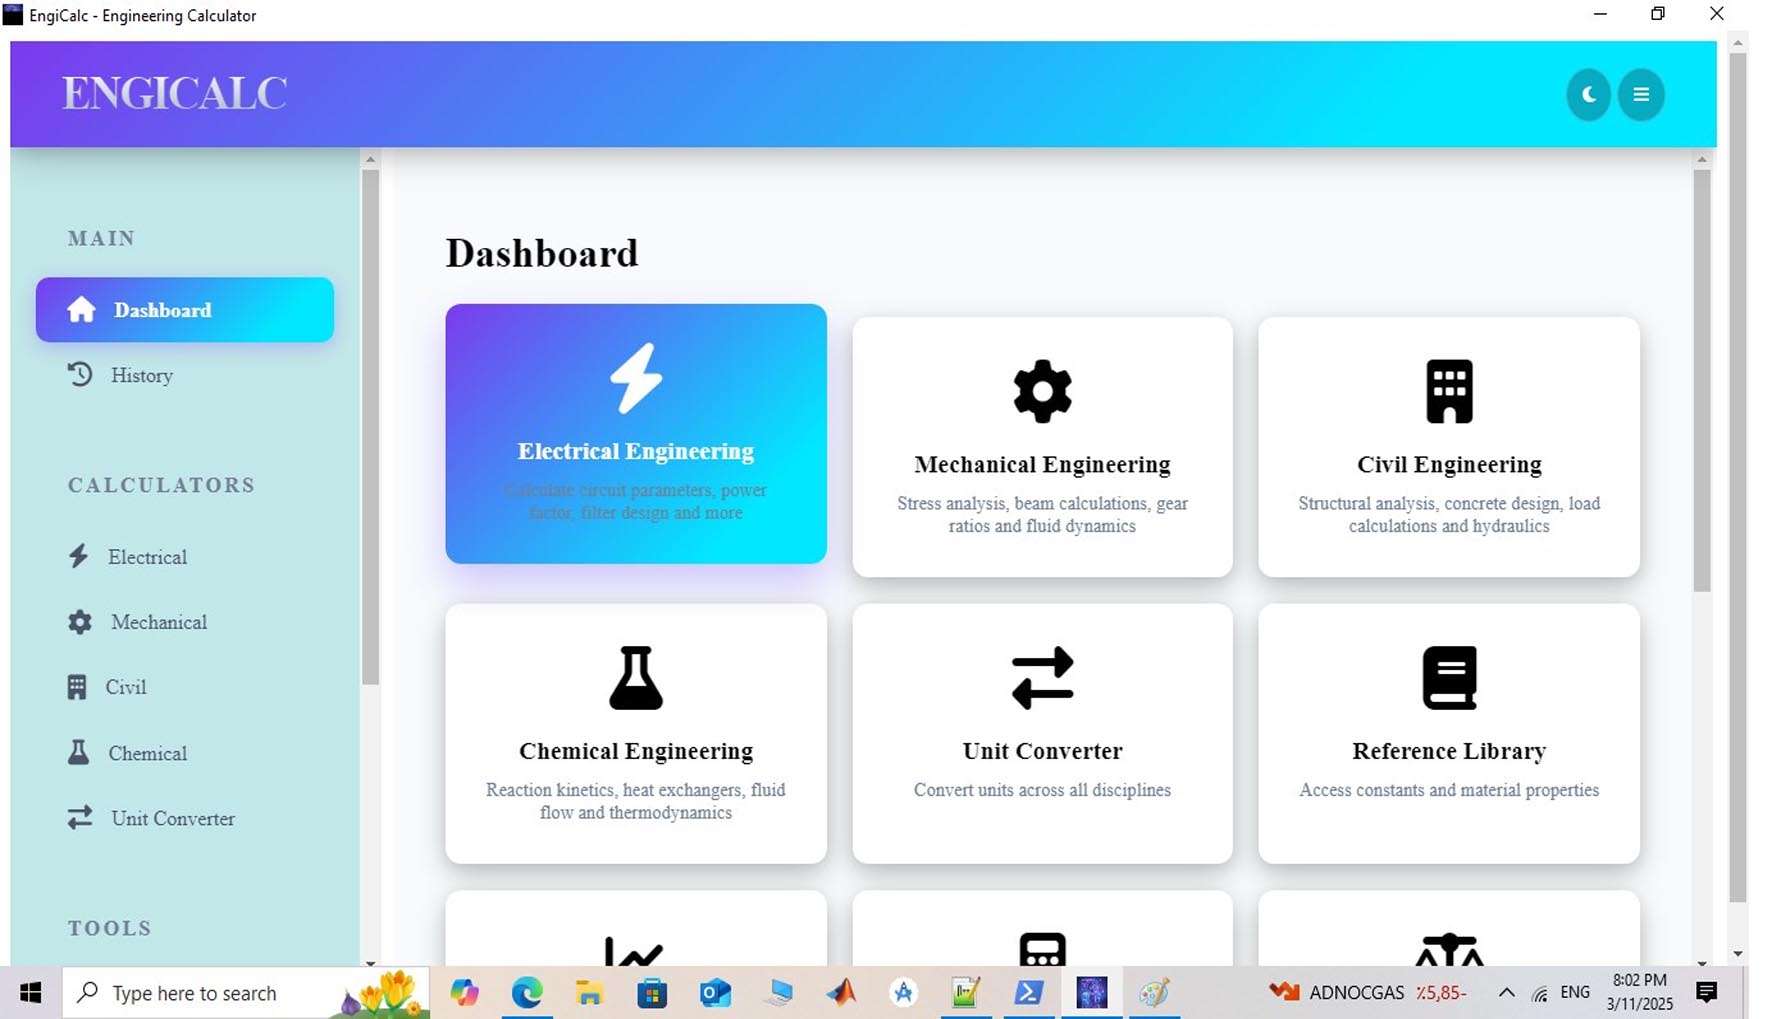The image size is (1772, 1019).
Task: Open History from the sidebar
Action: (x=141, y=375)
